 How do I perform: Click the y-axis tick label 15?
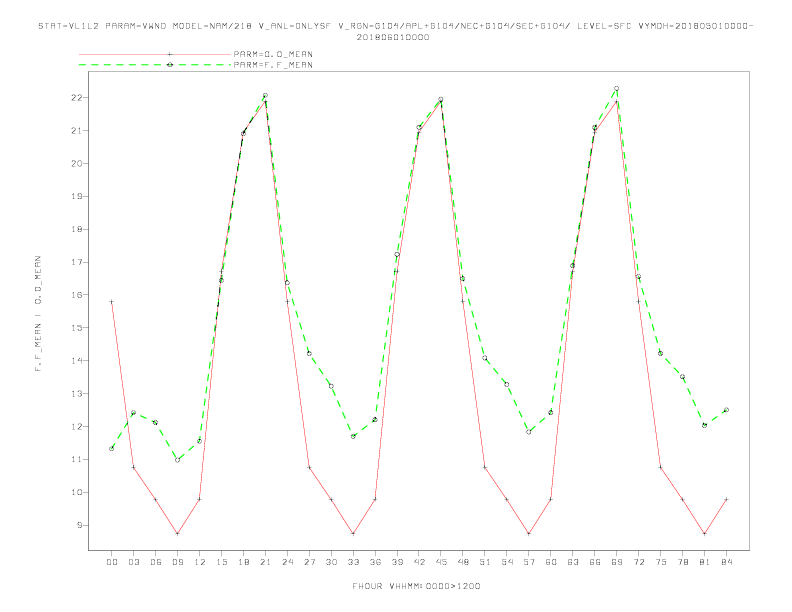(77, 328)
